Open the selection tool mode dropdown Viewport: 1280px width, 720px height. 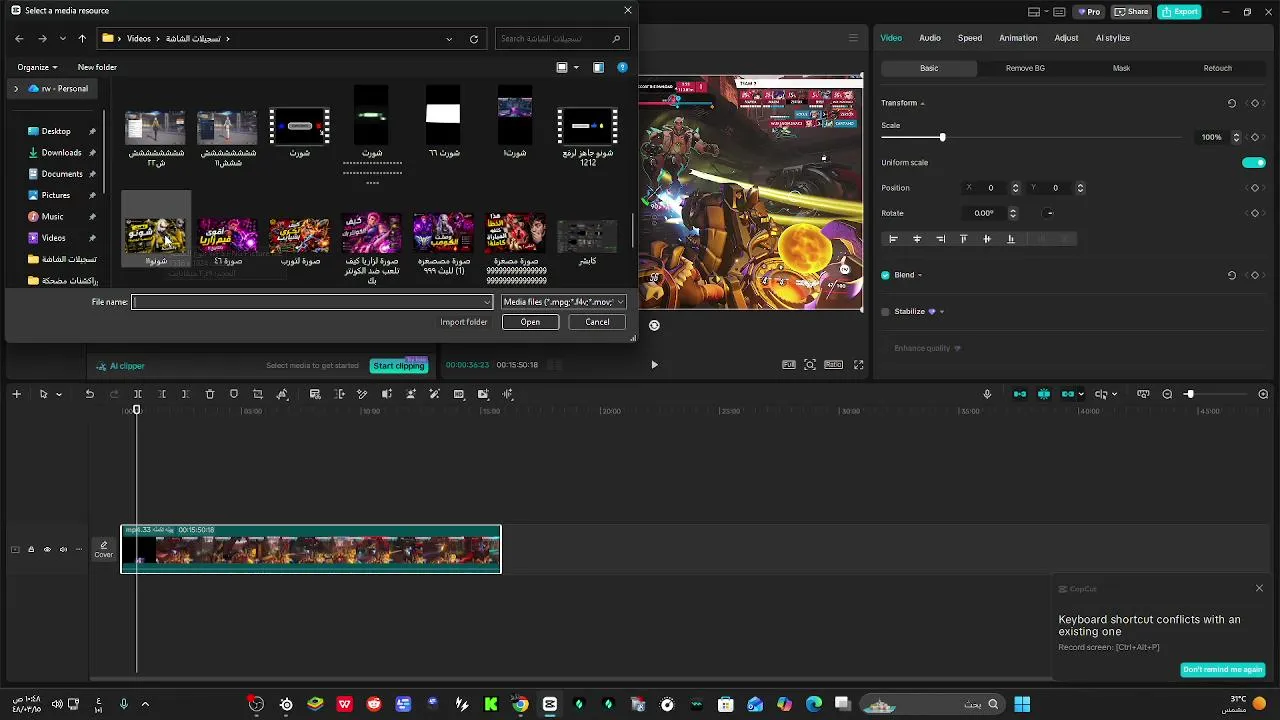[x=59, y=394]
